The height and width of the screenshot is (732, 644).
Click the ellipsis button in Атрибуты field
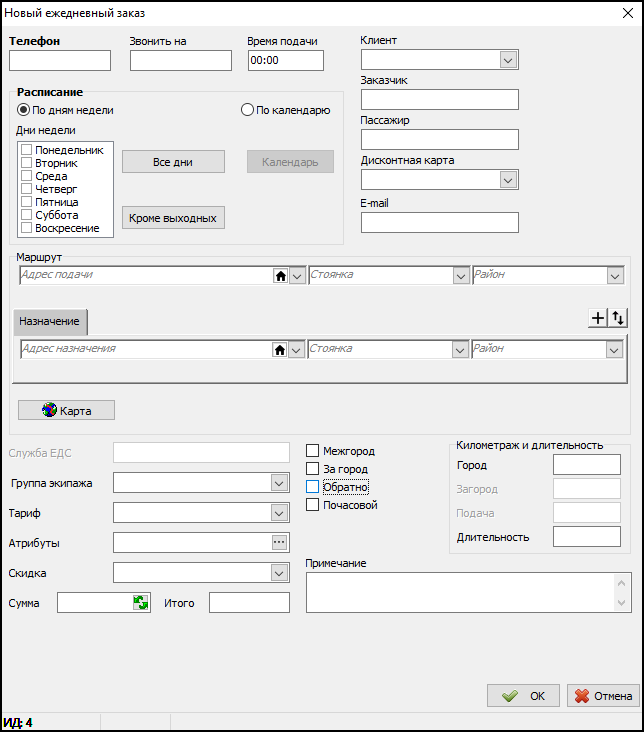tap(280, 542)
